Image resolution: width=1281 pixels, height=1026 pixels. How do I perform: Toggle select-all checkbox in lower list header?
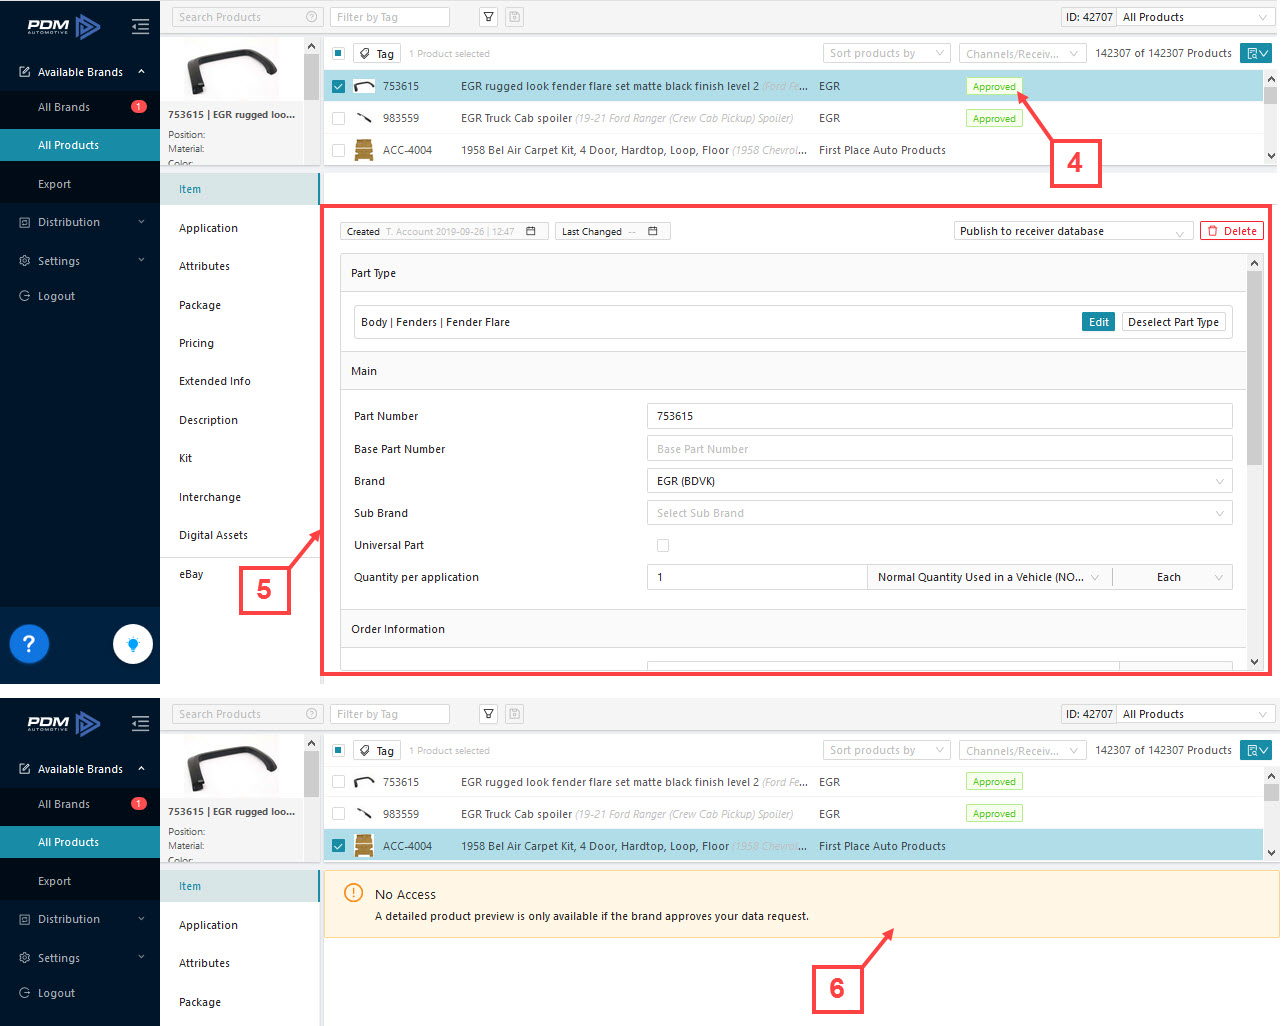[x=338, y=750]
